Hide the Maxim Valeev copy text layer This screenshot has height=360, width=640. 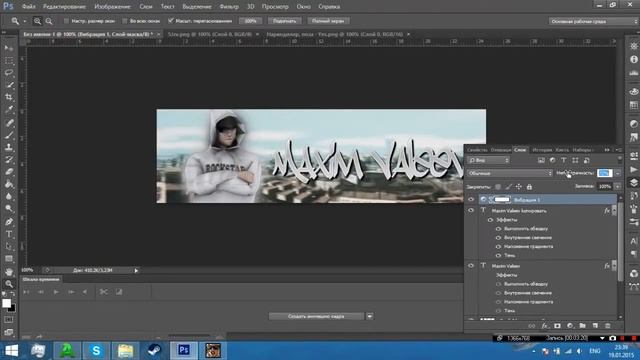(x=471, y=210)
